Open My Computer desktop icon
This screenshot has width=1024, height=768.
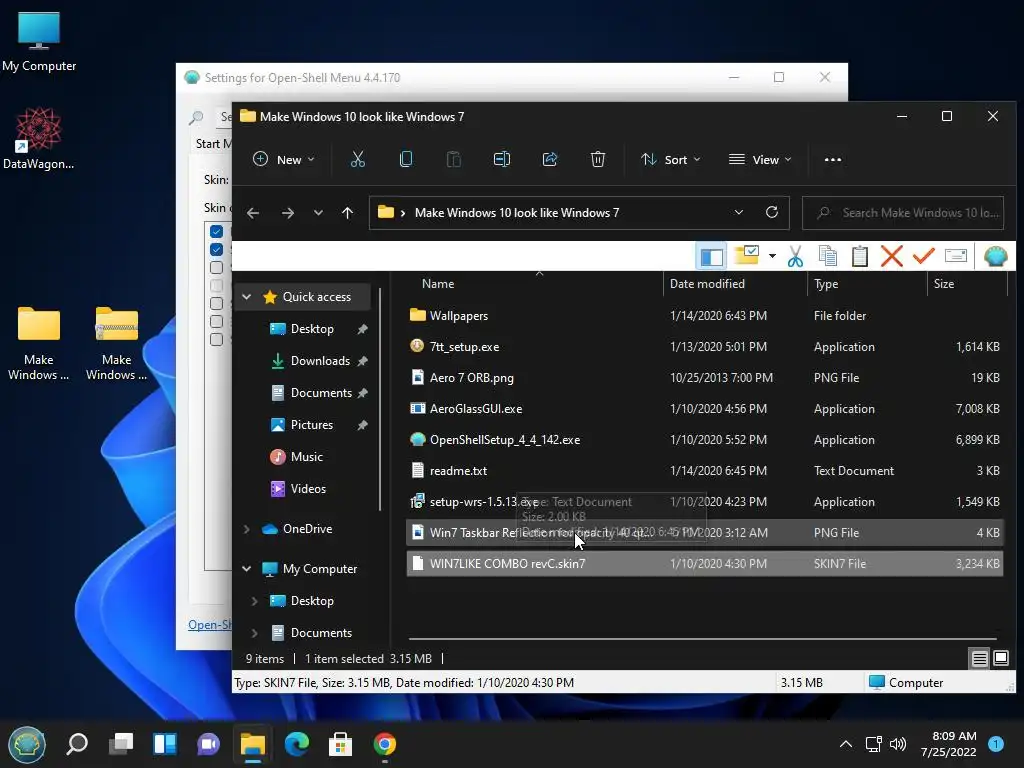[39, 41]
